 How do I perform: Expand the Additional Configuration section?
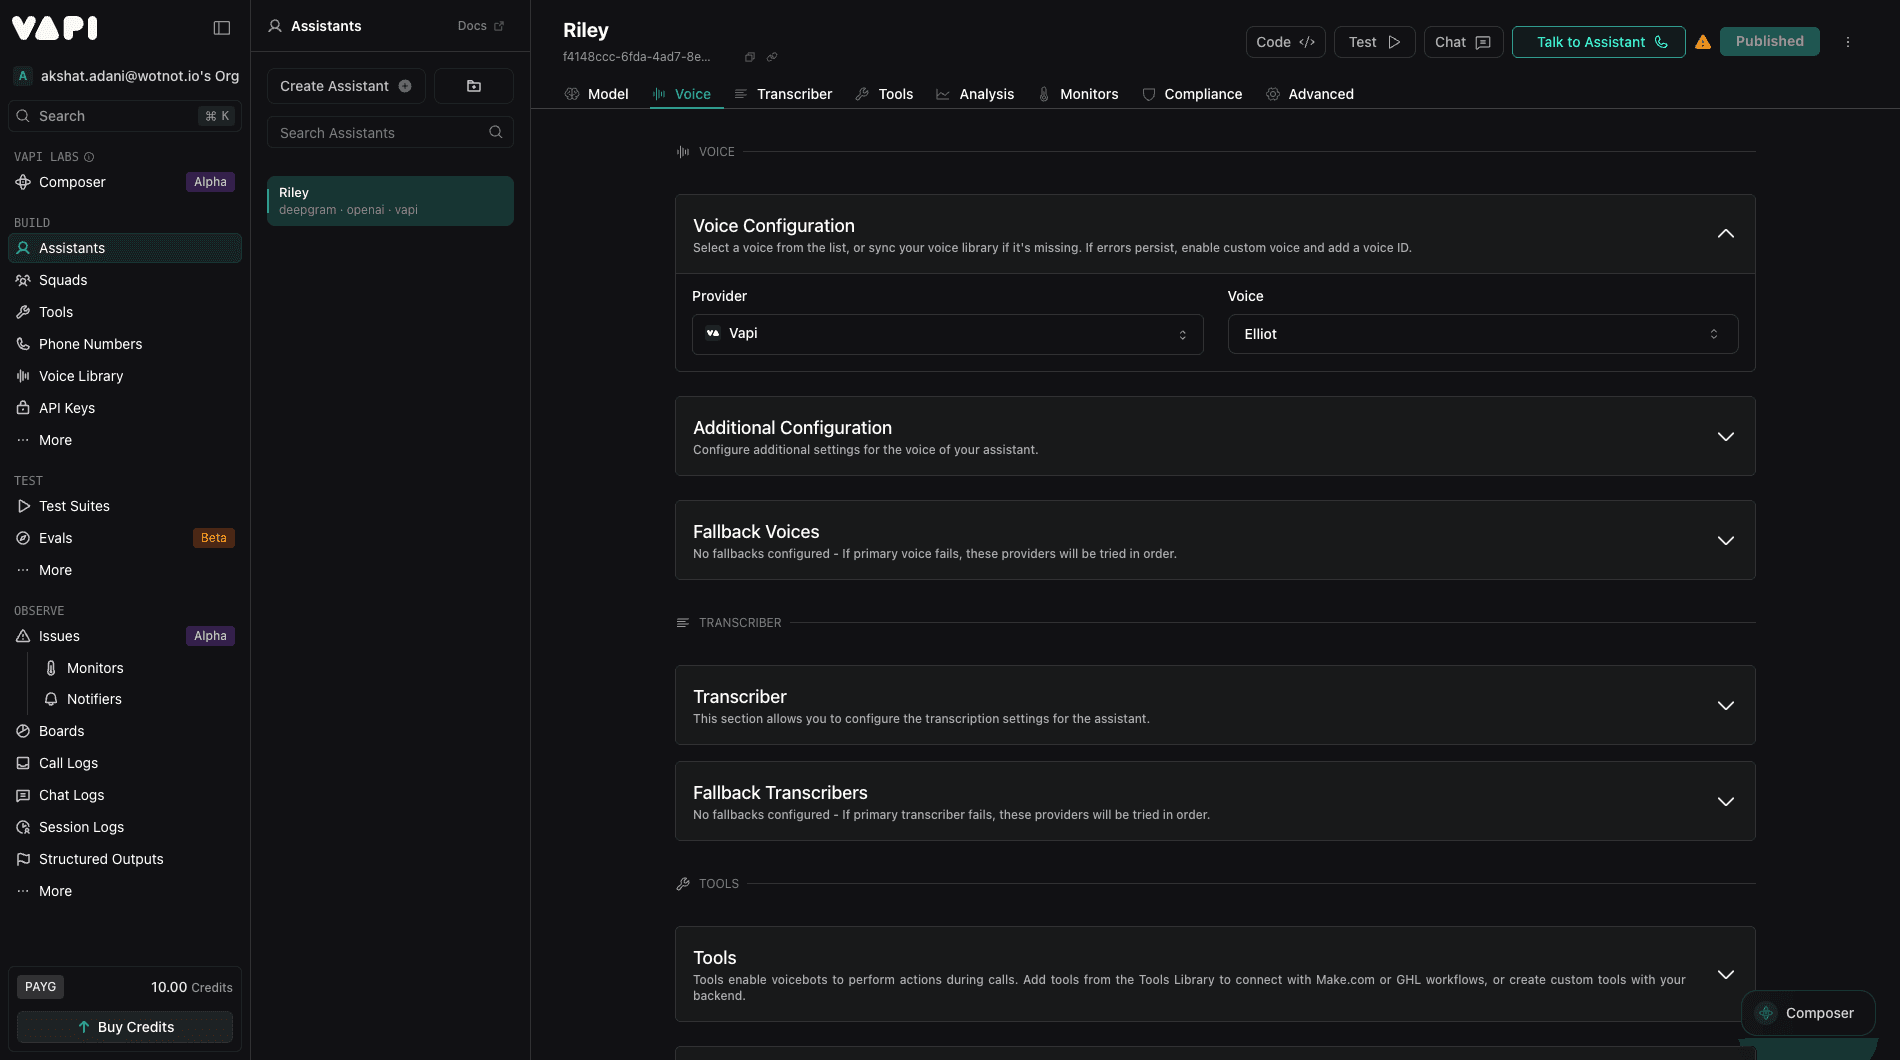click(1725, 436)
